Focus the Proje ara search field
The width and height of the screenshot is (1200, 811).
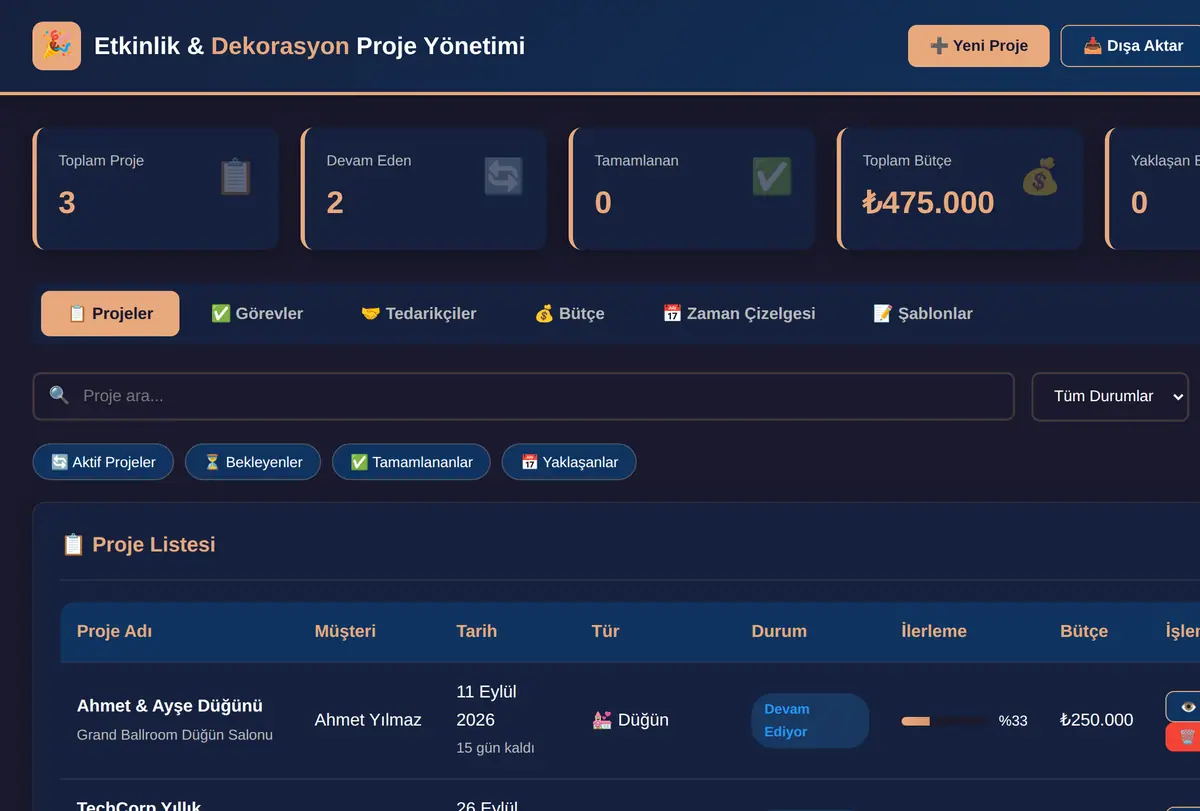(x=524, y=396)
